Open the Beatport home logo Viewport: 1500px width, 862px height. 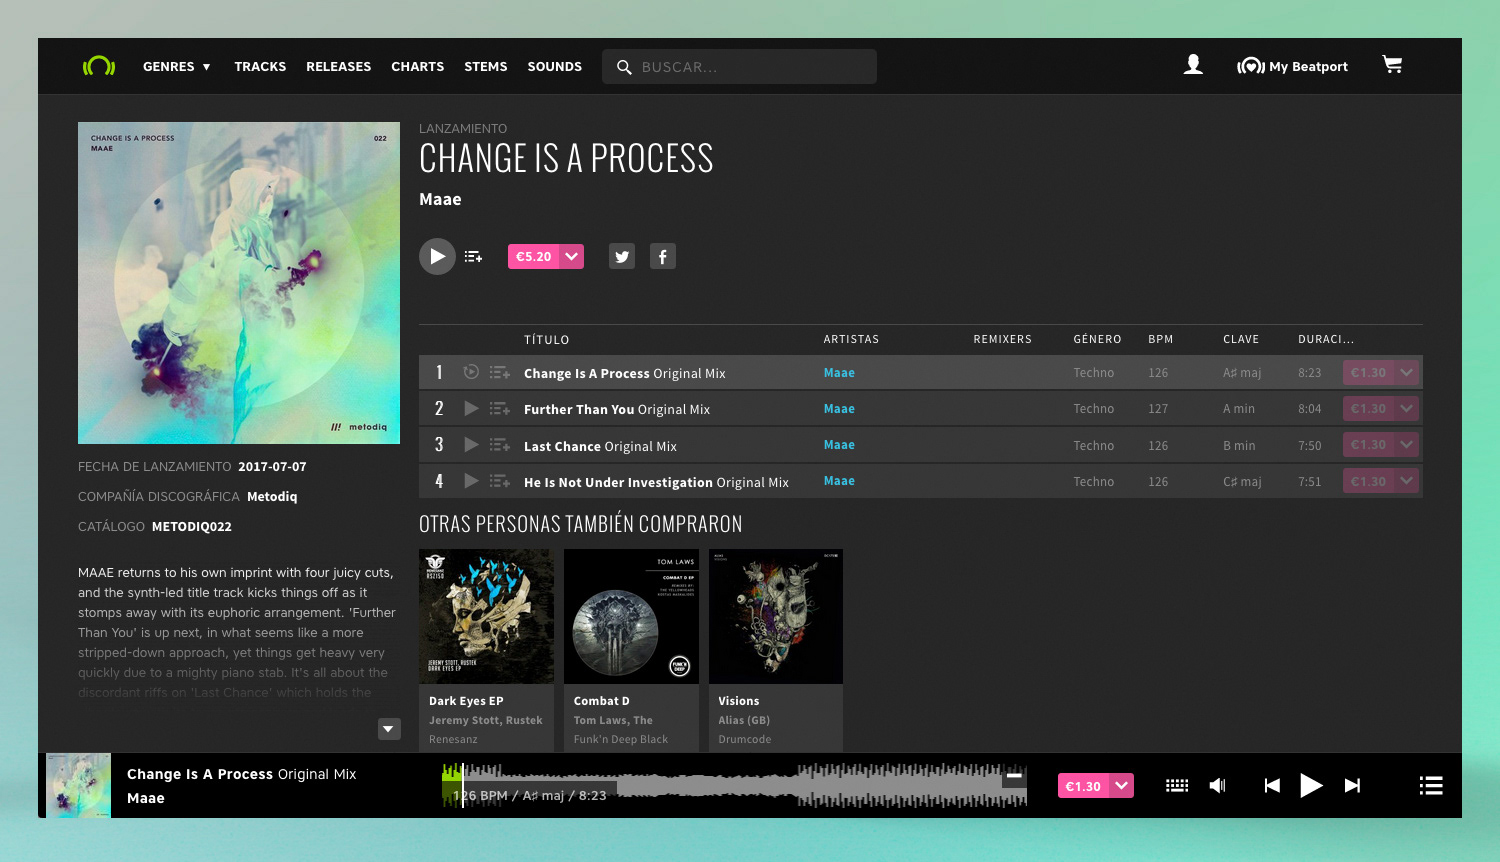(x=99, y=66)
